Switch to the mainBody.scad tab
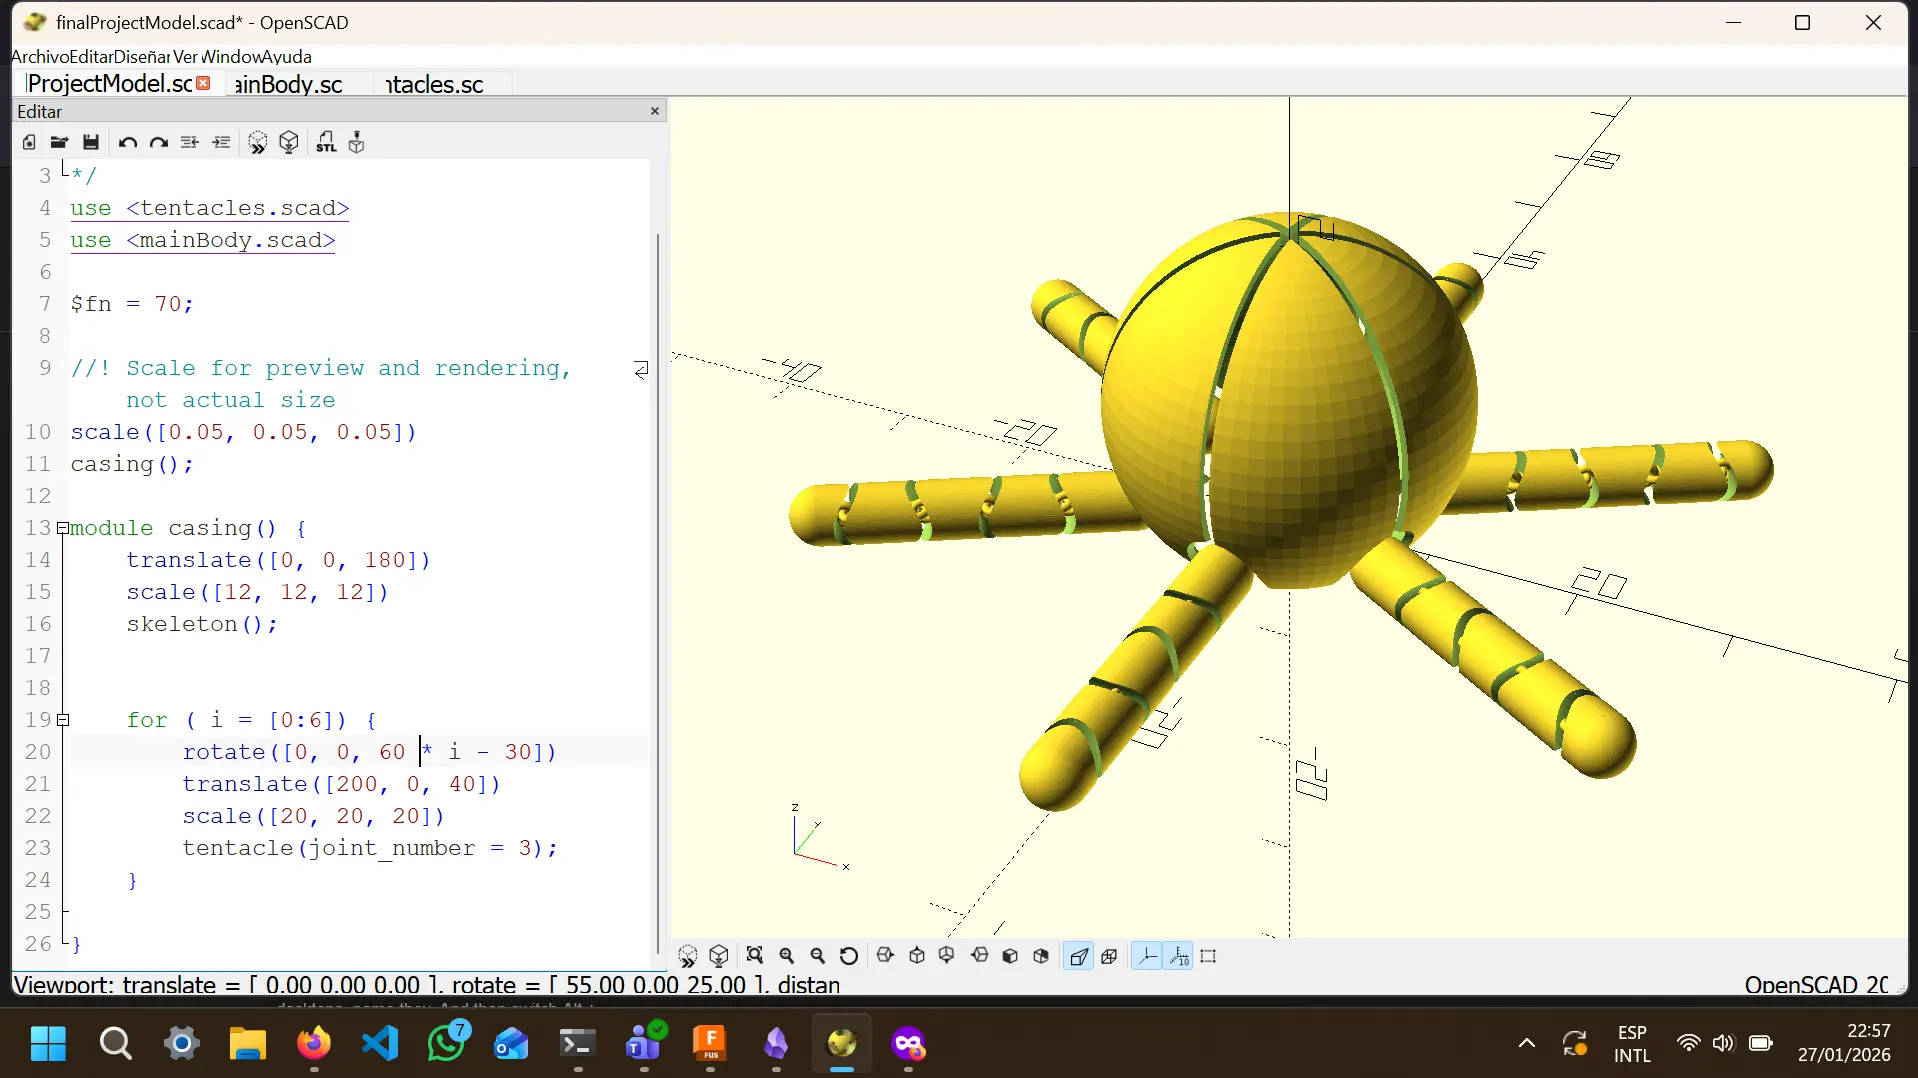Viewport: 1918px width, 1078px height. (x=289, y=84)
